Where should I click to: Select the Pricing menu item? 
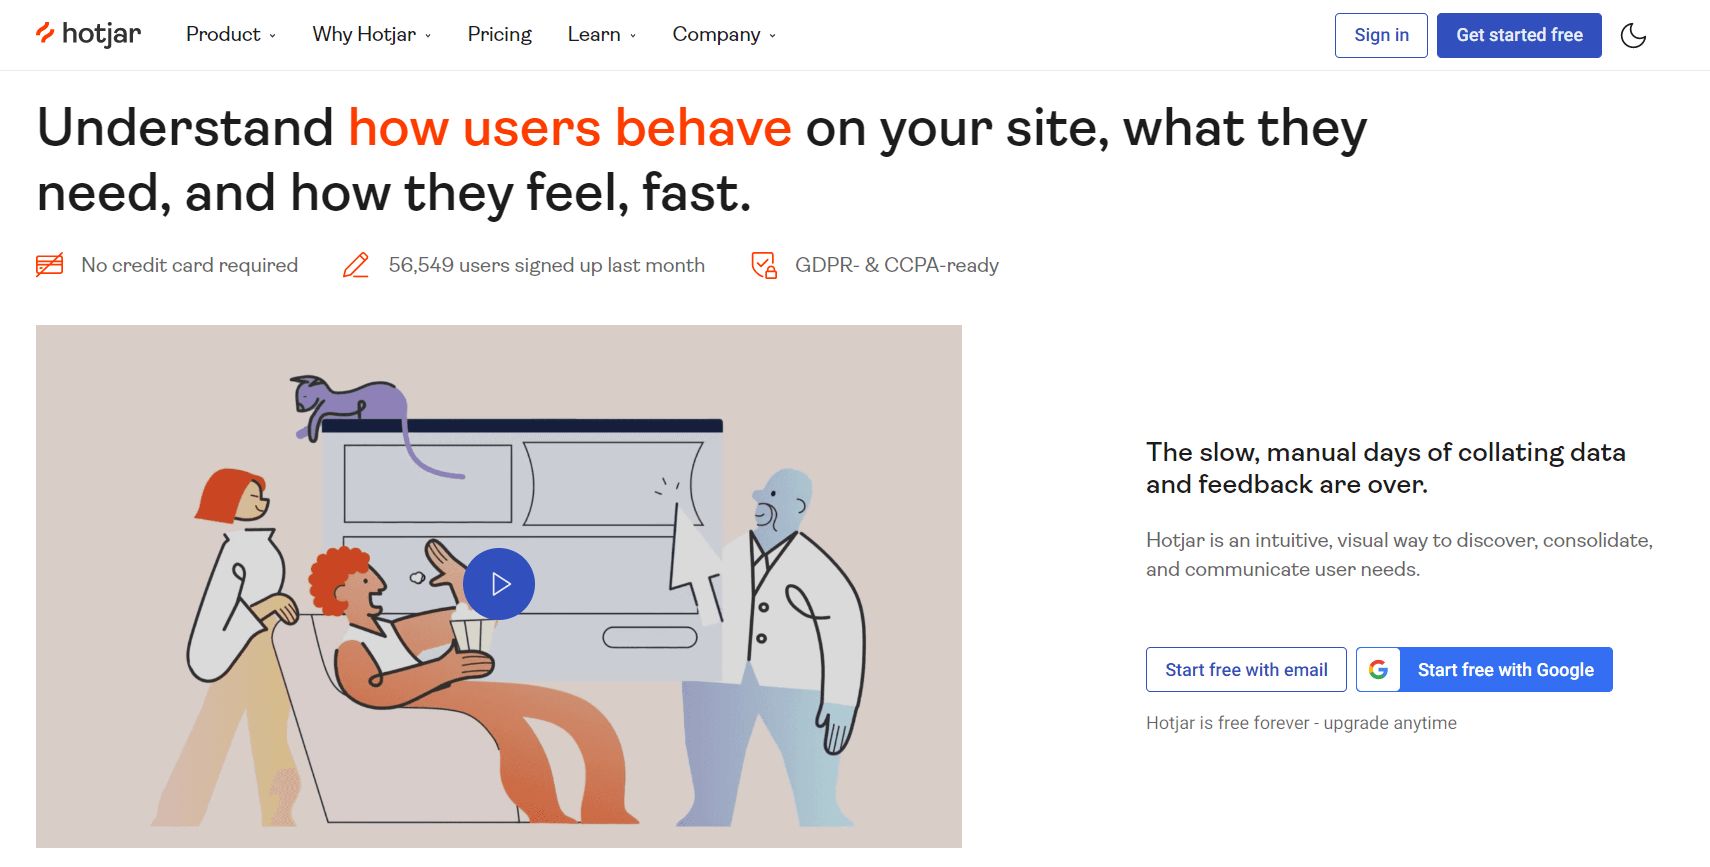pyautogui.click(x=499, y=34)
